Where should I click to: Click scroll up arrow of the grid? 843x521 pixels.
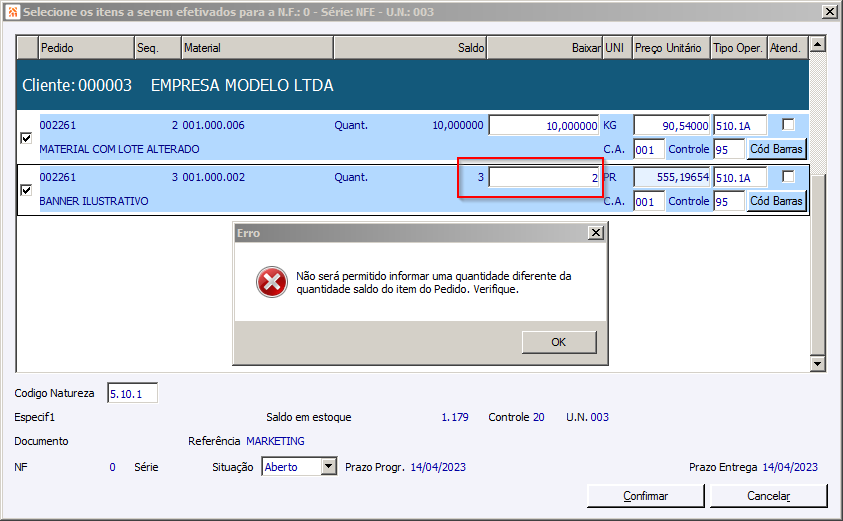click(817, 44)
